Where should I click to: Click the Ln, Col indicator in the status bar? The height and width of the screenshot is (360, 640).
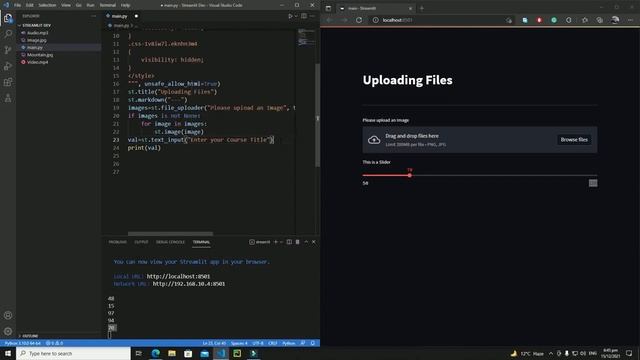[214, 343]
